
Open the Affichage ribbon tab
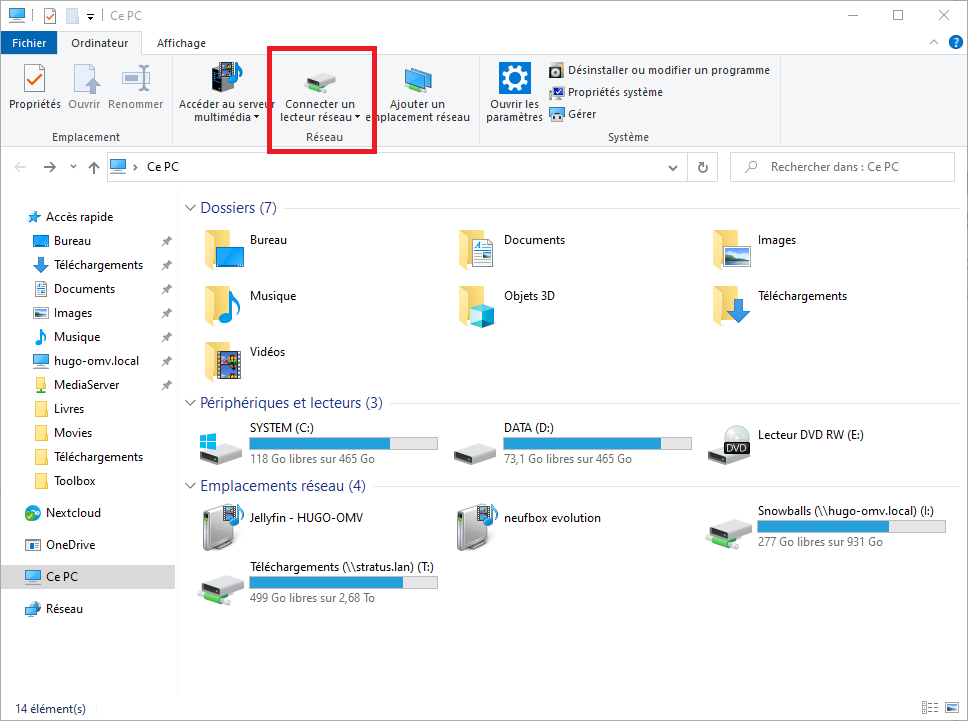(181, 43)
